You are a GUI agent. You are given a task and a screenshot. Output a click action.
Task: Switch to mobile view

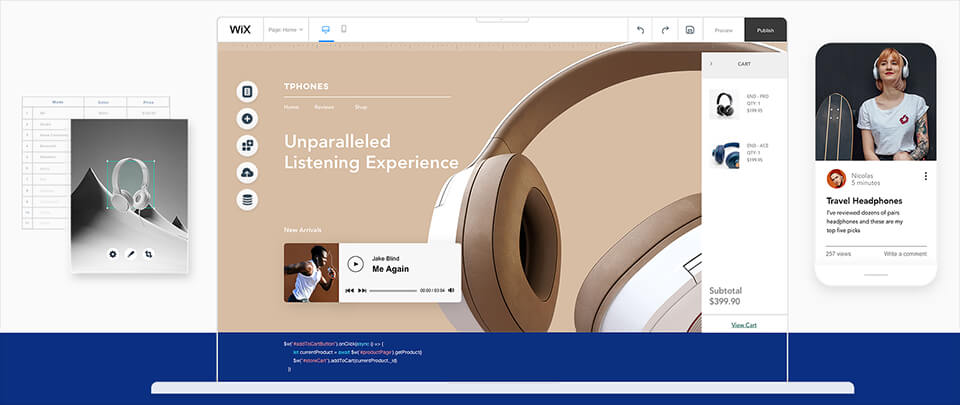(x=344, y=30)
